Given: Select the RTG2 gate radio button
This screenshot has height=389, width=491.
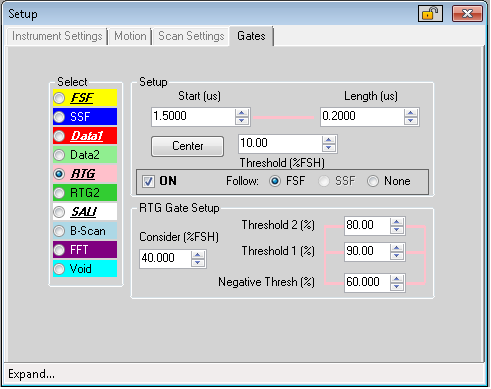Looking at the screenshot, I should [59, 193].
